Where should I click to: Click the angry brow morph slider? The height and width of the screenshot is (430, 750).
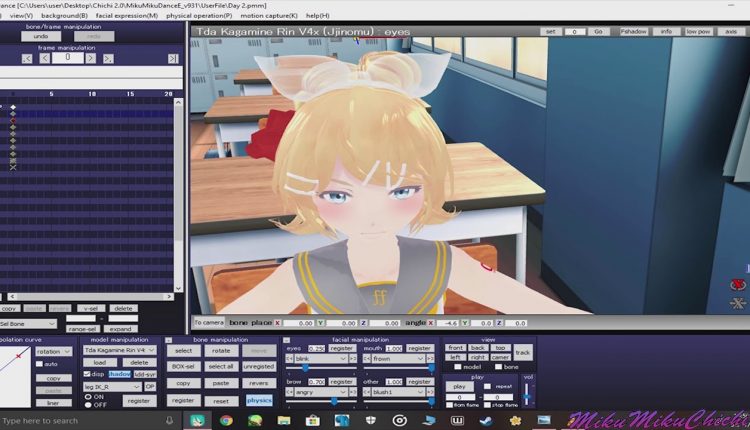[x=320, y=402]
